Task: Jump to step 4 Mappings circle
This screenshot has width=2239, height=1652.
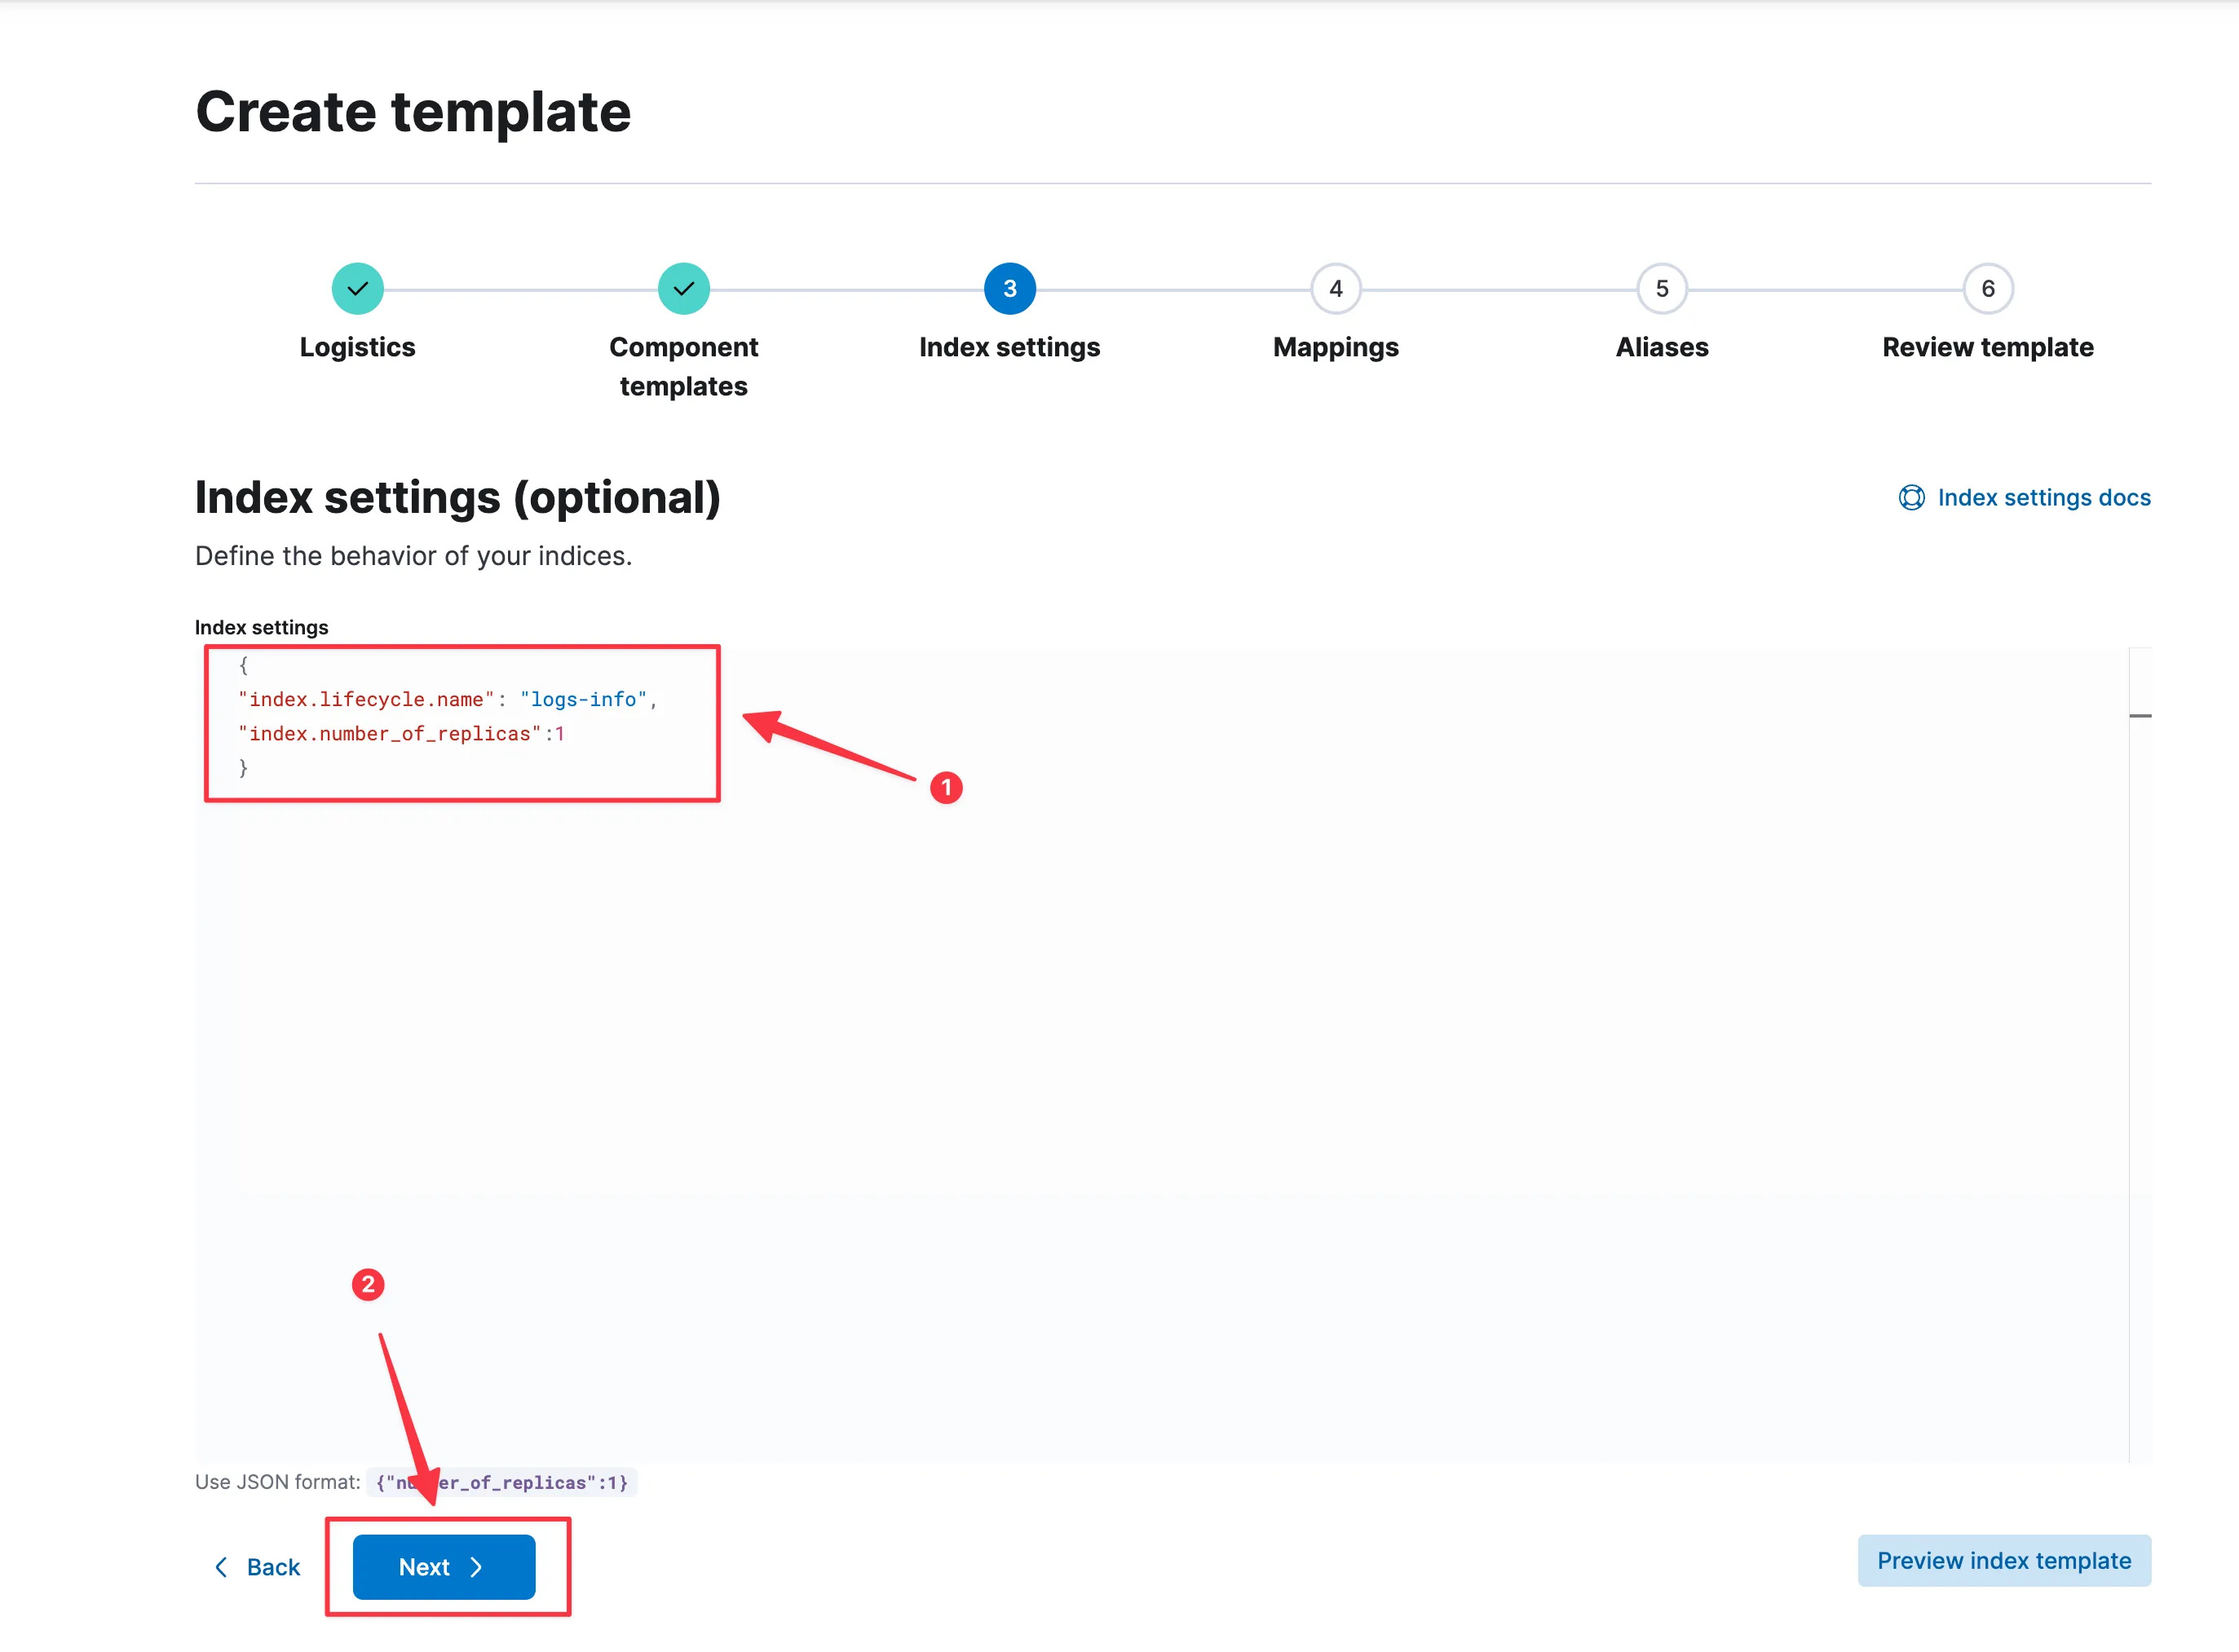Action: pyautogui.click(x=1335, y=289)
